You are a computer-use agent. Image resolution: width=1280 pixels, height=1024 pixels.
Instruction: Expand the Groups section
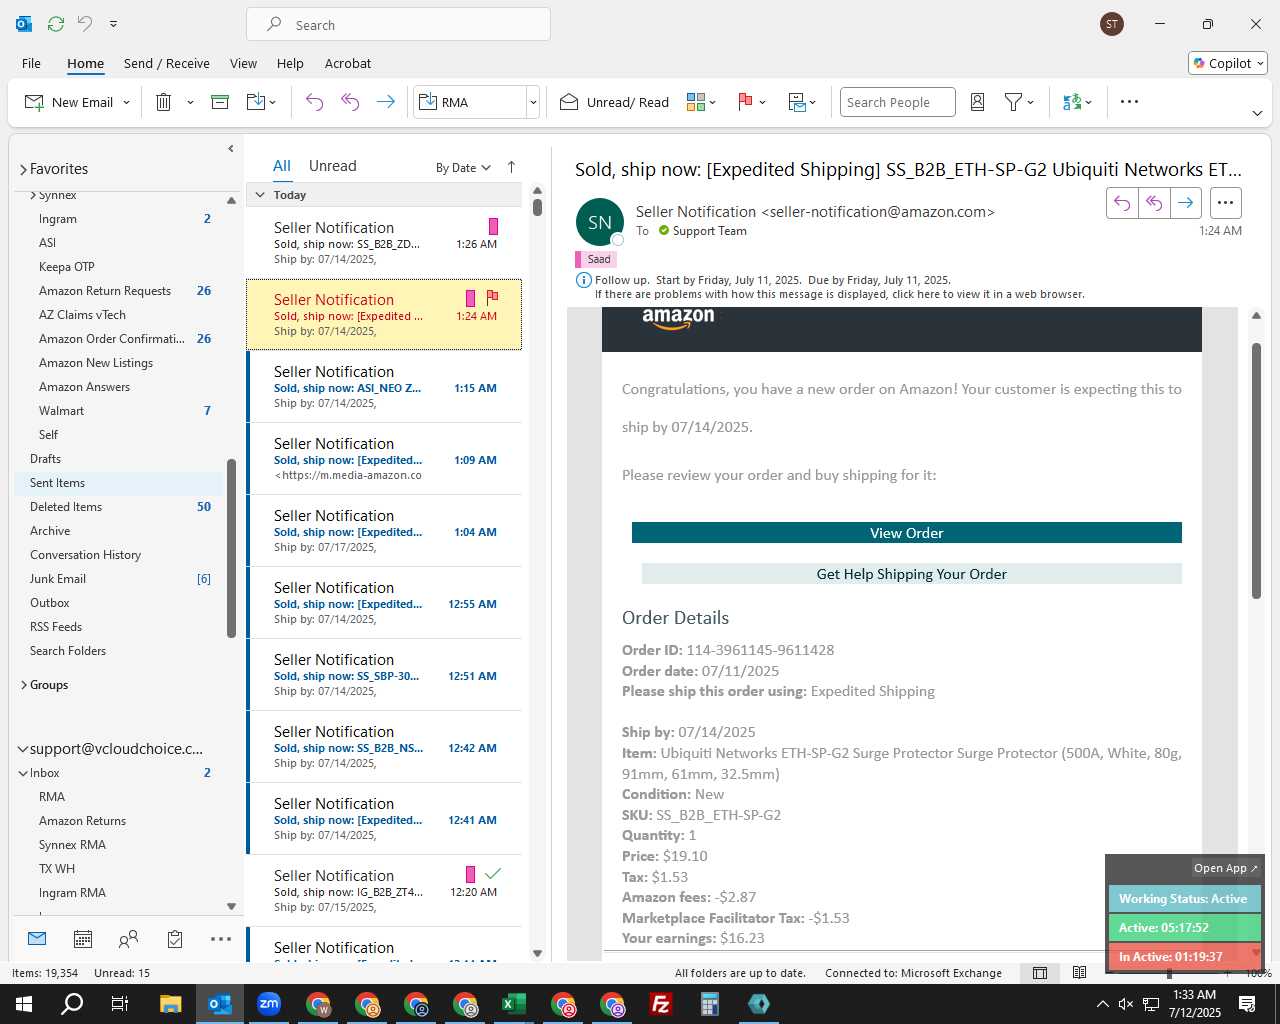(23, 685)
